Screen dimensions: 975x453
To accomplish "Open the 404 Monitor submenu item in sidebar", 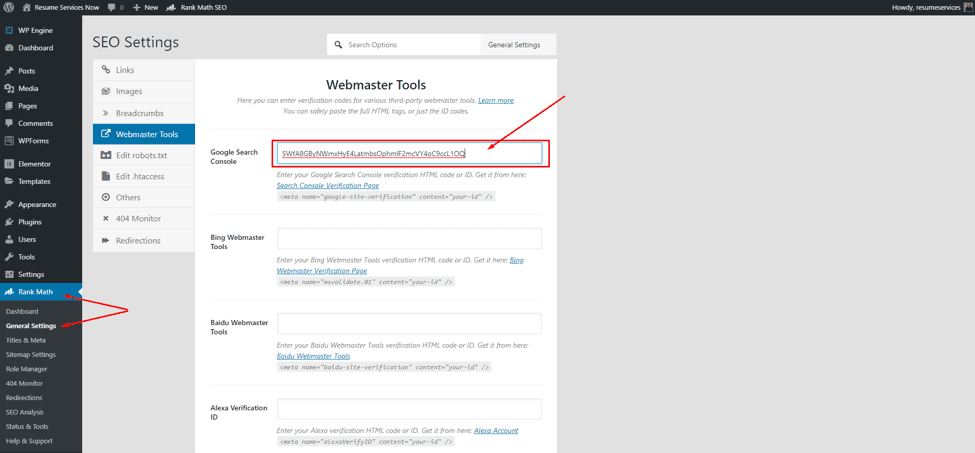I will 24,383.
